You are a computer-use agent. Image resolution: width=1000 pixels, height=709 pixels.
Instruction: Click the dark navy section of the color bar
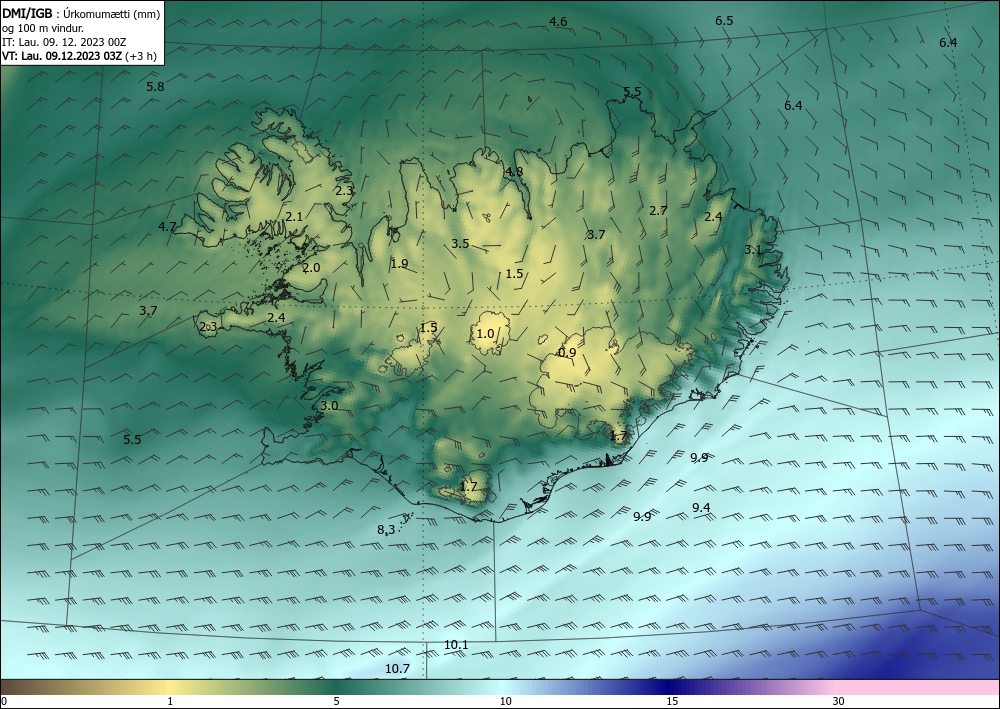tap(670, 687)
